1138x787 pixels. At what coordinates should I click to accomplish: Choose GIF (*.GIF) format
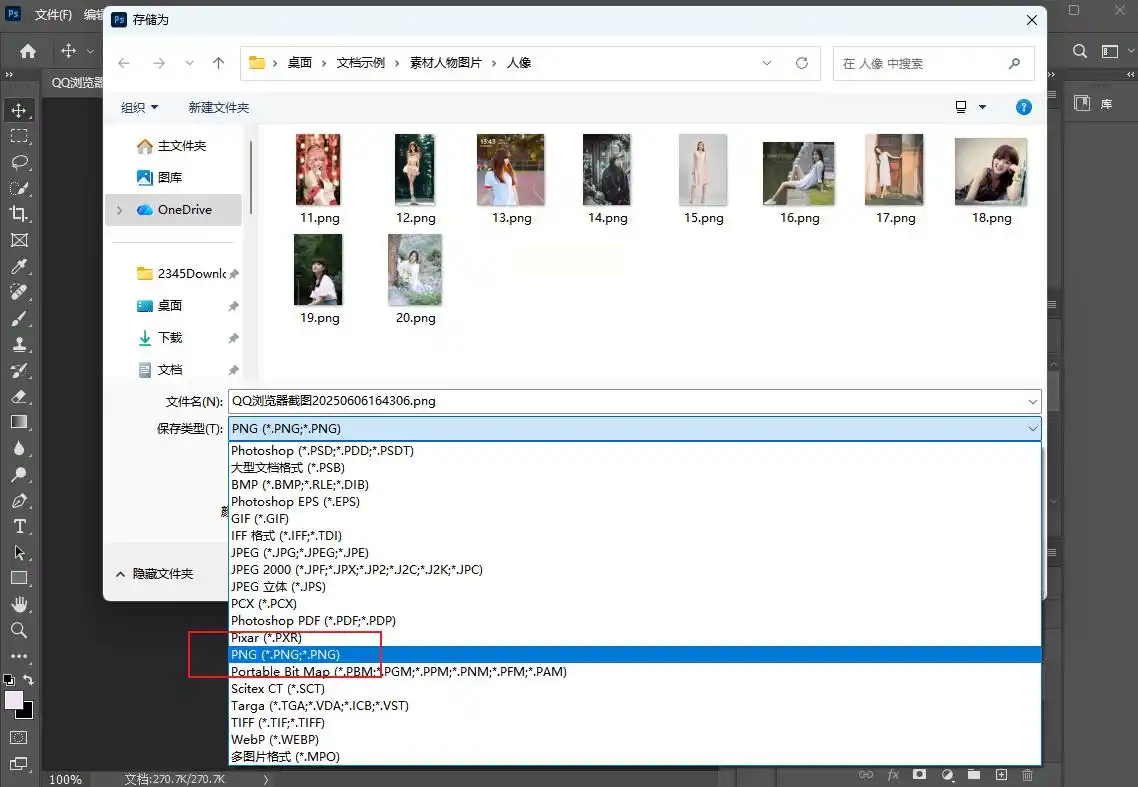[x=260, y=519]
